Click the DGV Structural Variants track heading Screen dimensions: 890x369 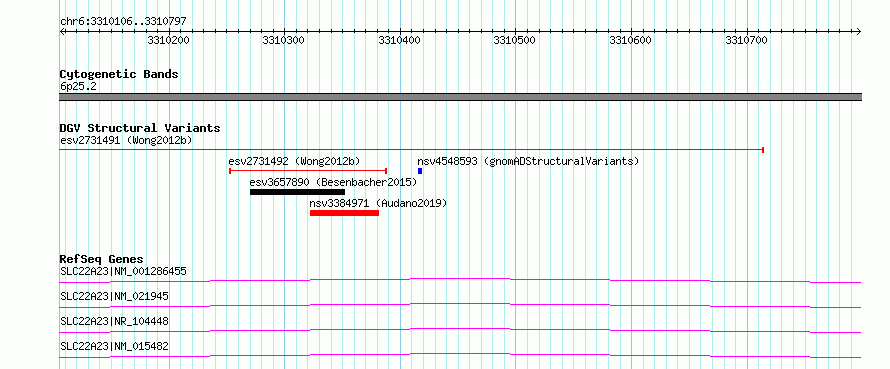140,128
